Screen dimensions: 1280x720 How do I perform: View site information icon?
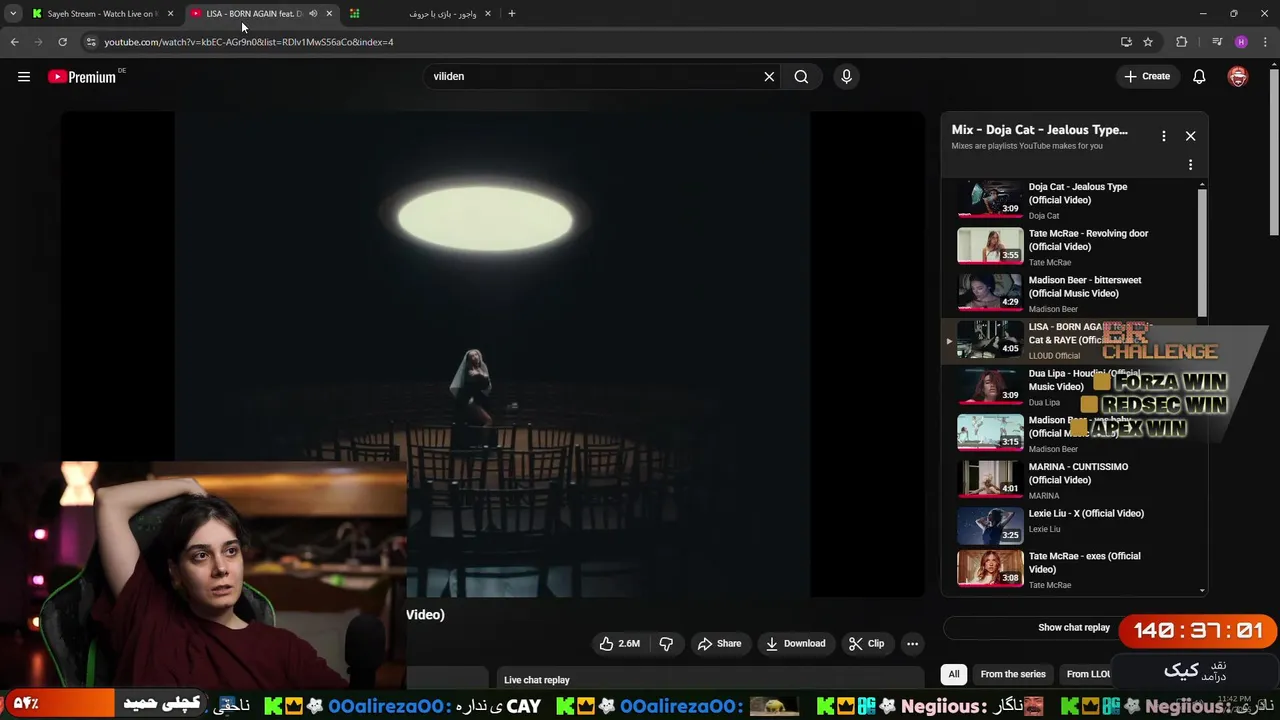tap(91, 42)
